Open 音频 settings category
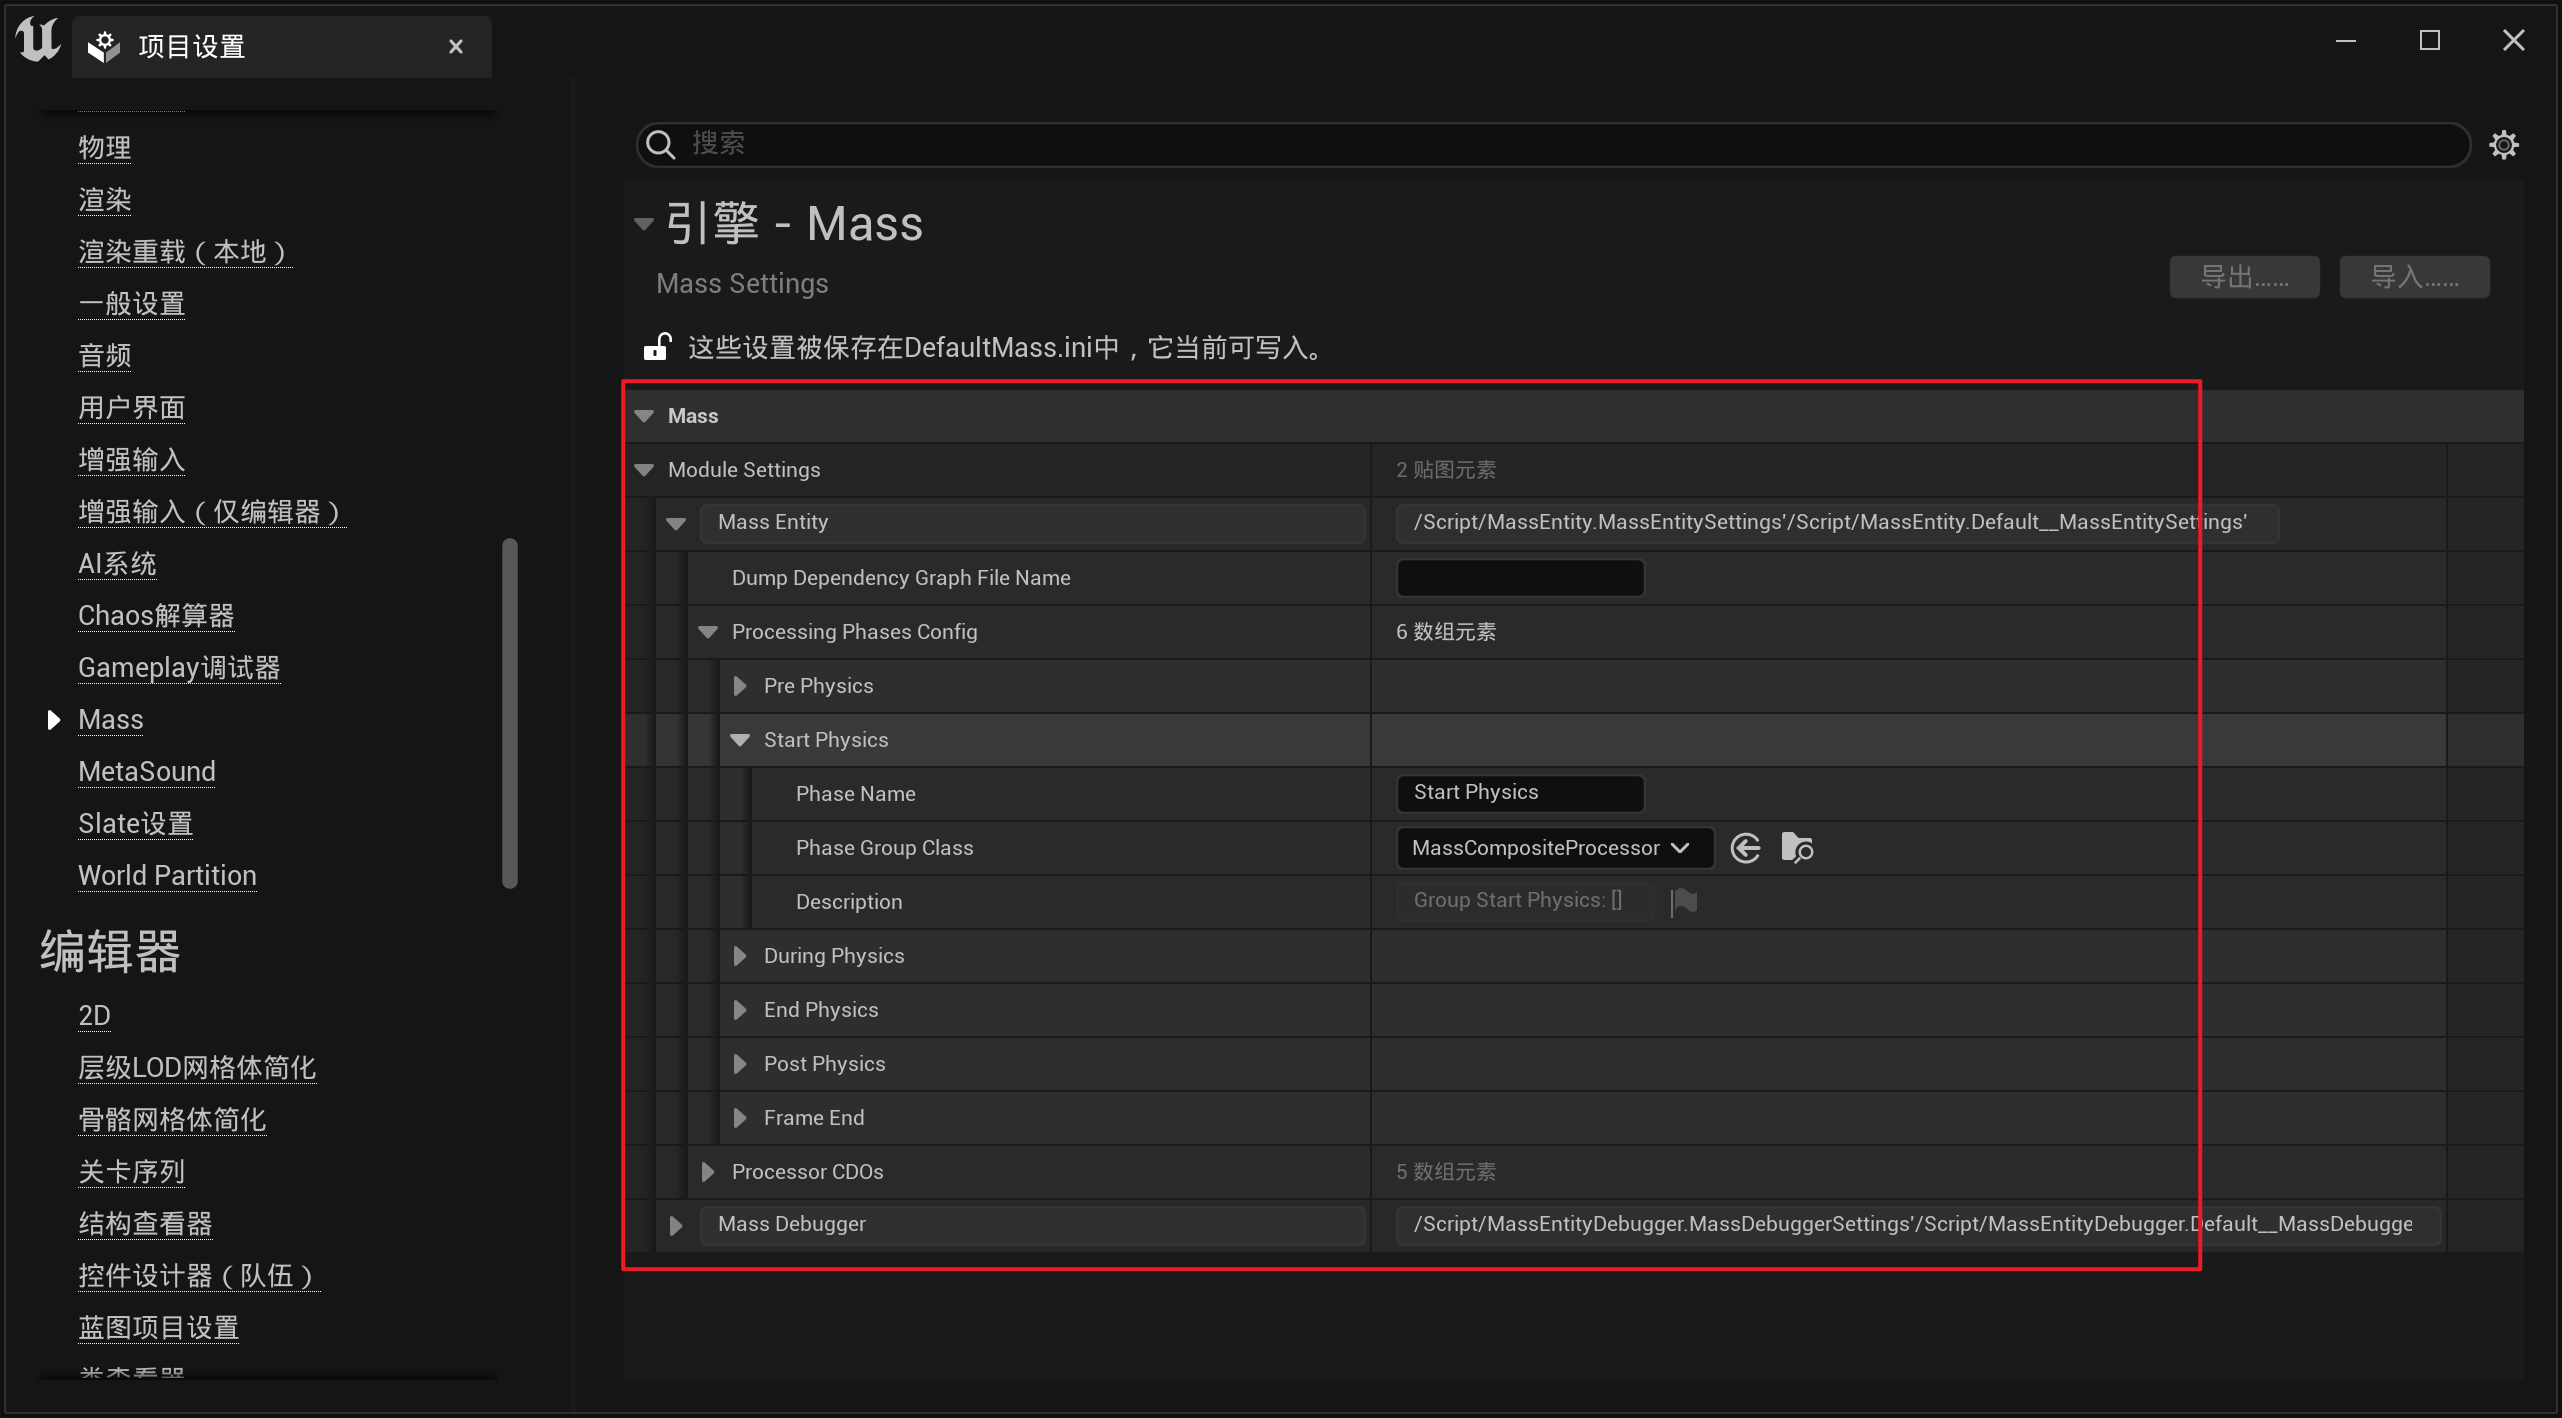The height and width of the screenshot is (1418, 2562). tap(105, 356)
